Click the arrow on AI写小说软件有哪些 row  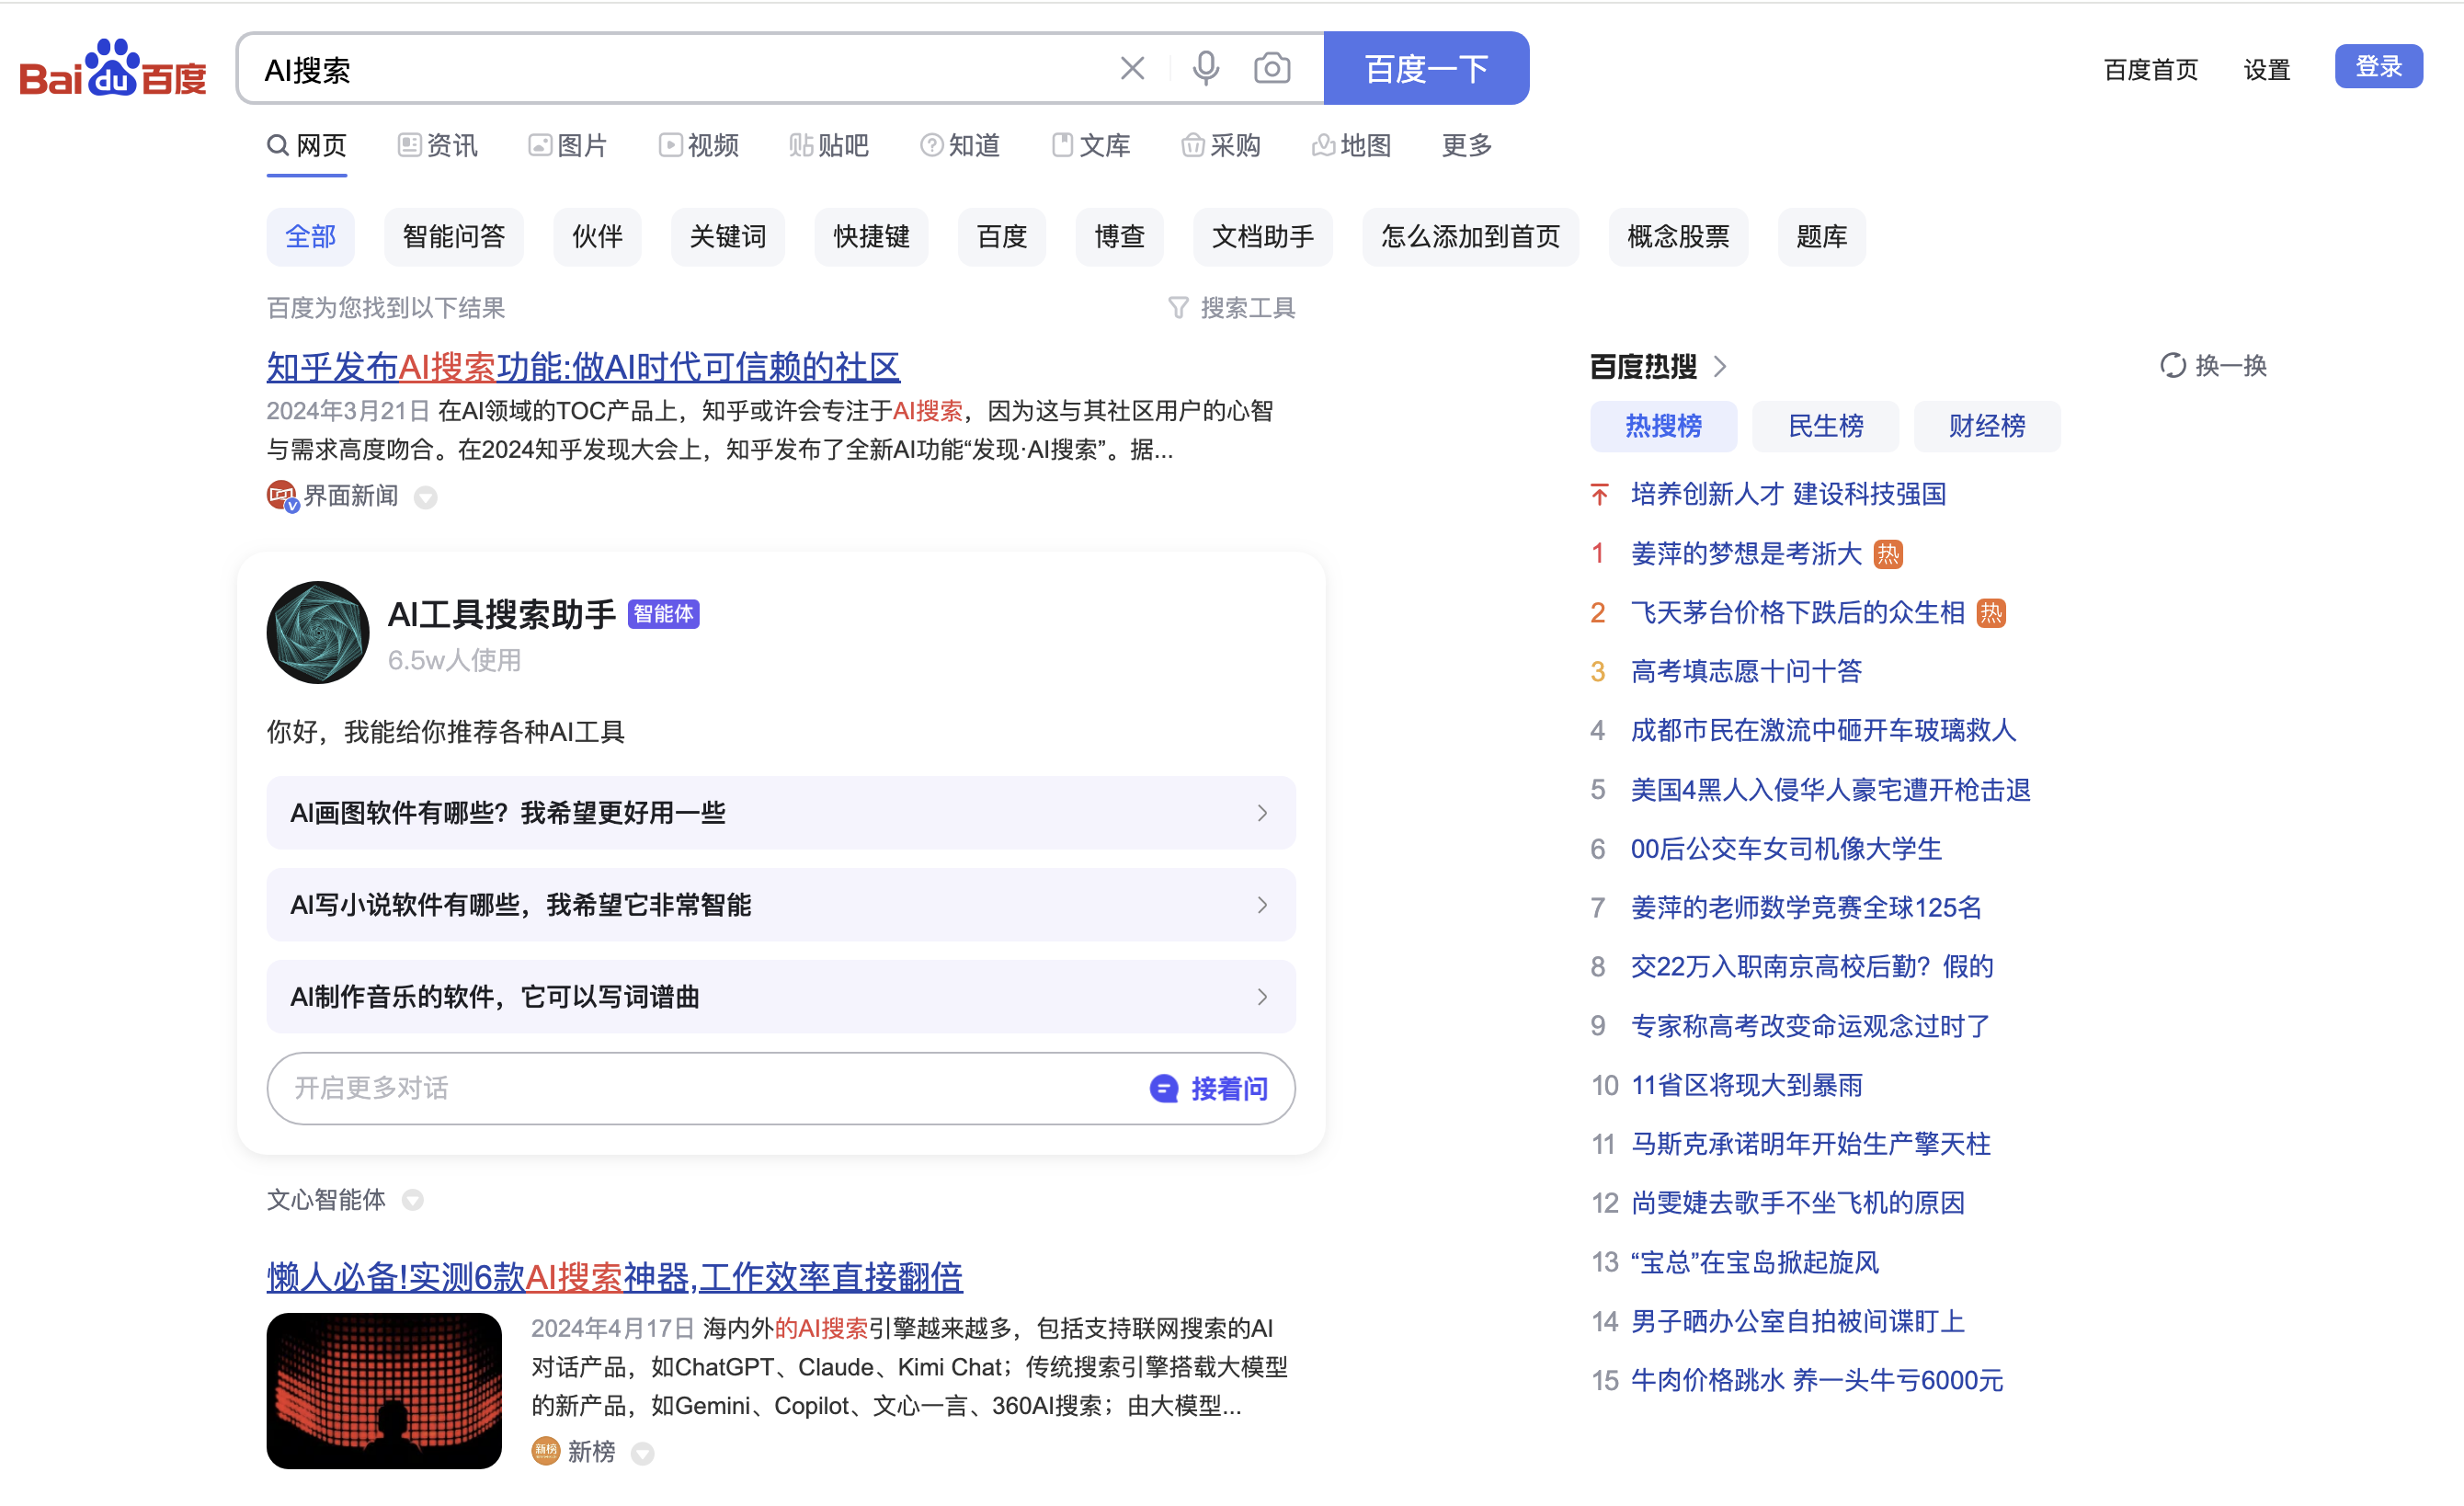pos(1262,905)
